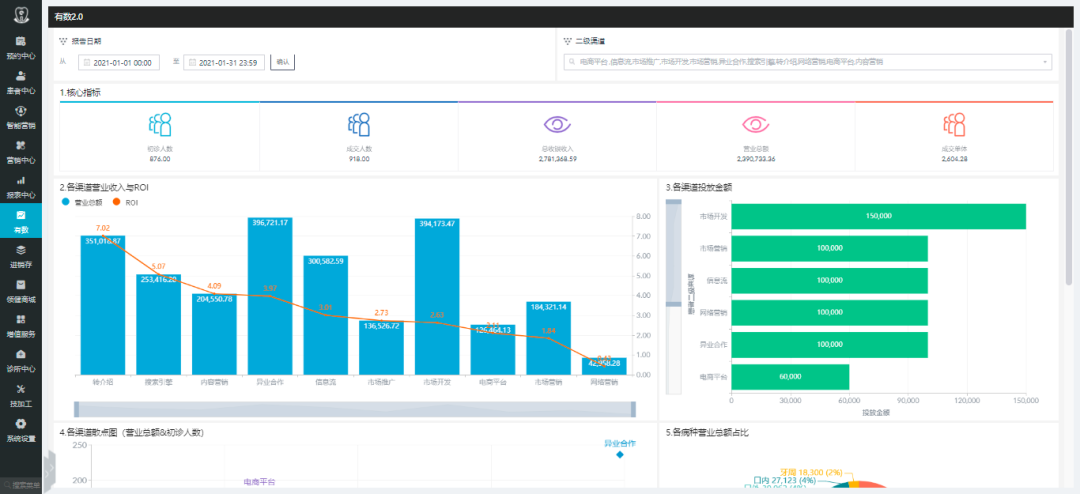Viewport: 1080px width, 494px height.
Task: Click the 异业合作 diamond scatter point
Action: coord(620,455)
